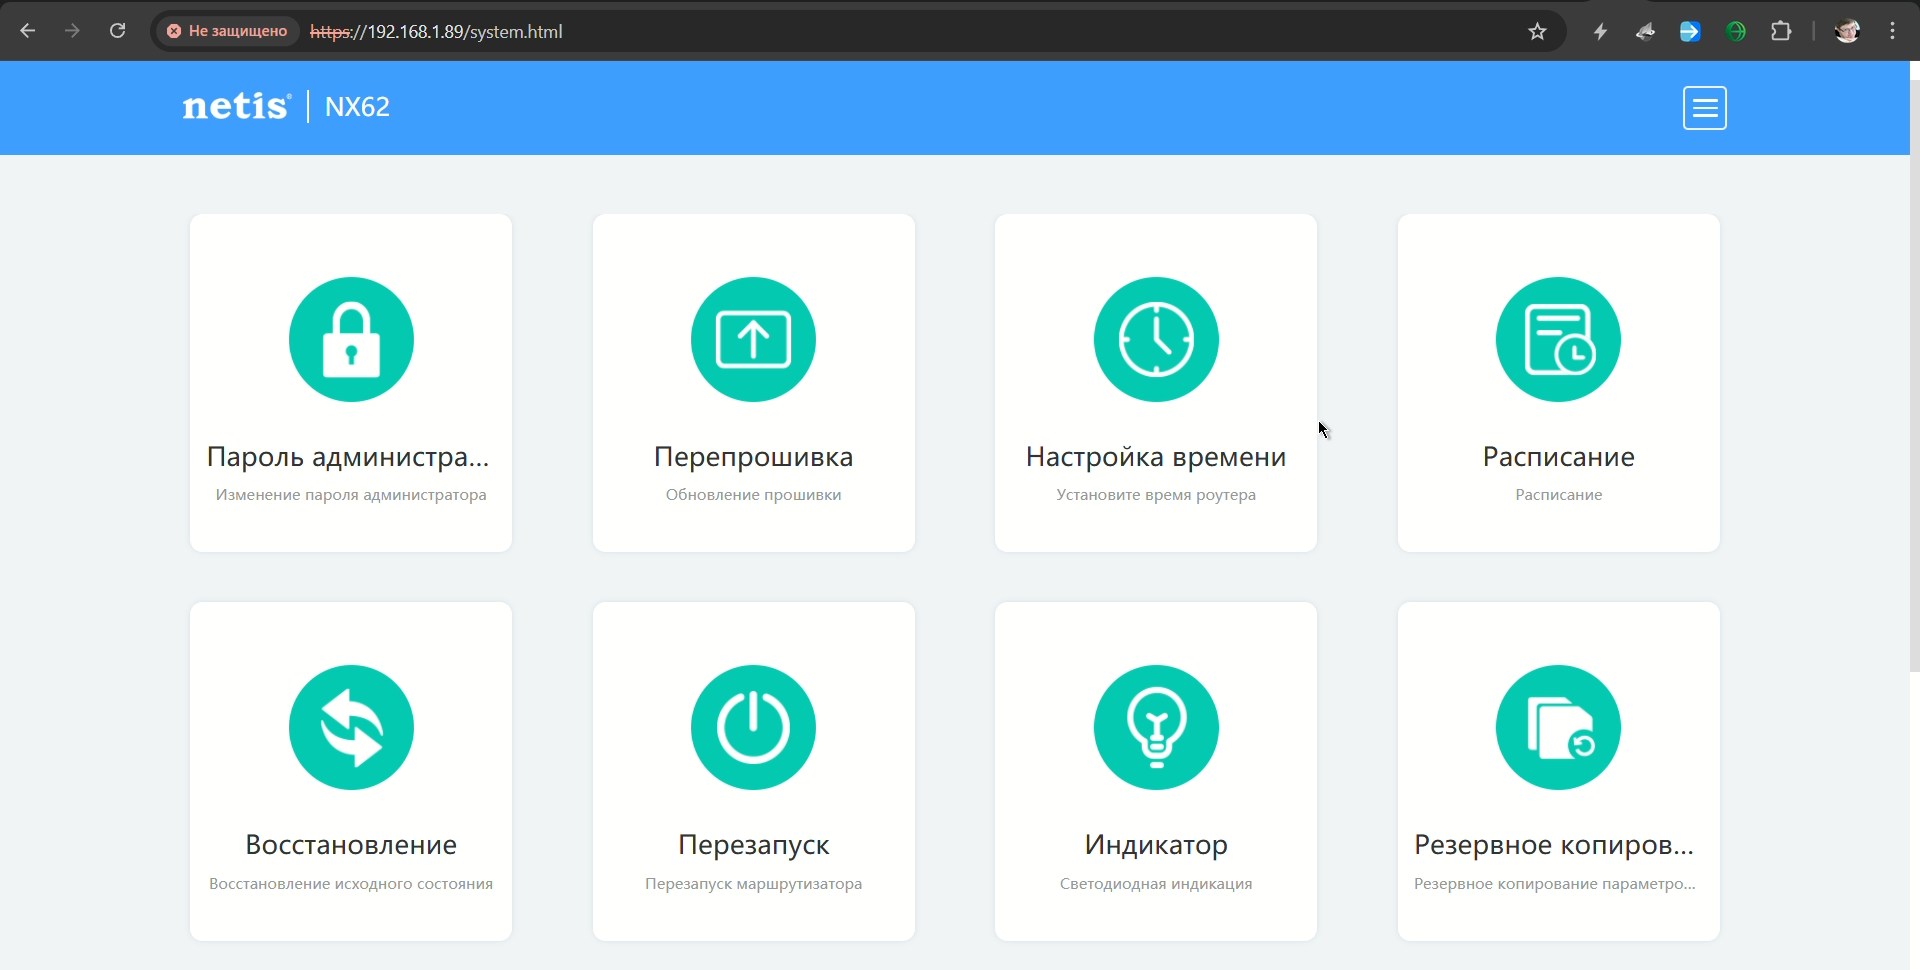Open the 'Настройка времени' title link
The width and height of the screenshot is (1920, 970).
tap(1156, 457)
